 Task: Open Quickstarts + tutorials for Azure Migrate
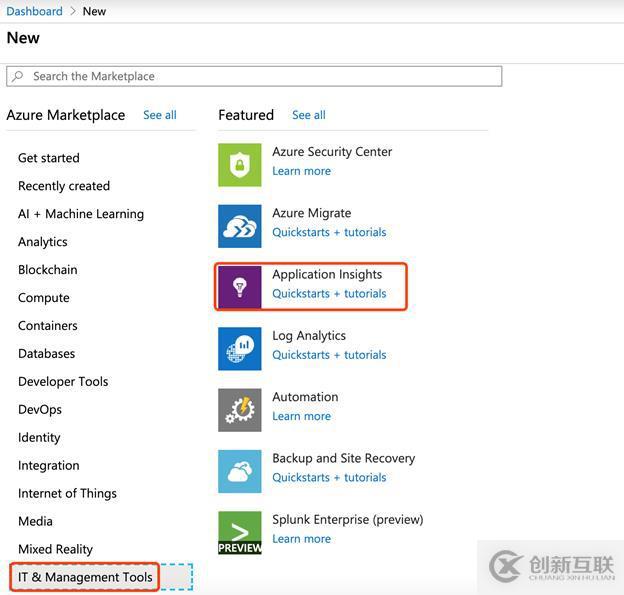point(329,232)
